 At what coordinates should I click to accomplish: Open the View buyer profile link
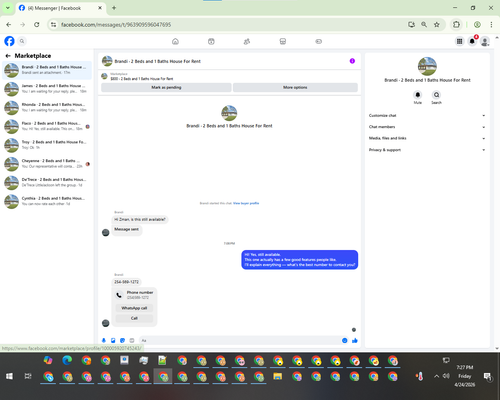(x=246, y=203)
